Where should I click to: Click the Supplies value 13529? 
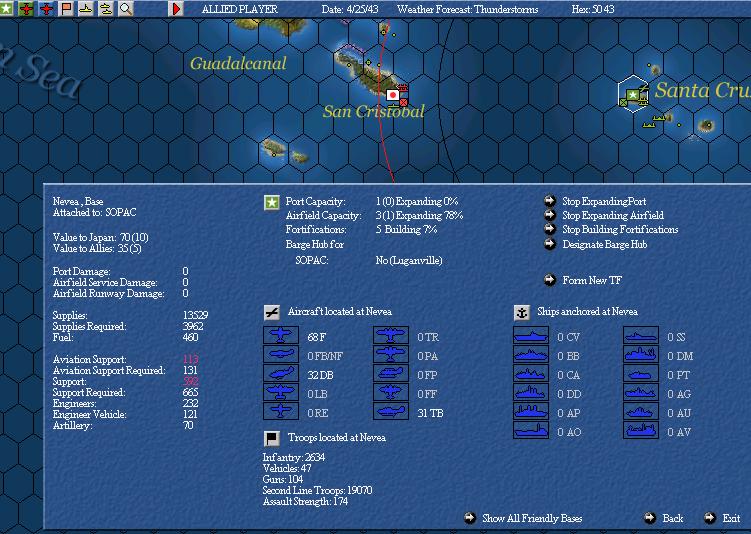click(195, 315)
